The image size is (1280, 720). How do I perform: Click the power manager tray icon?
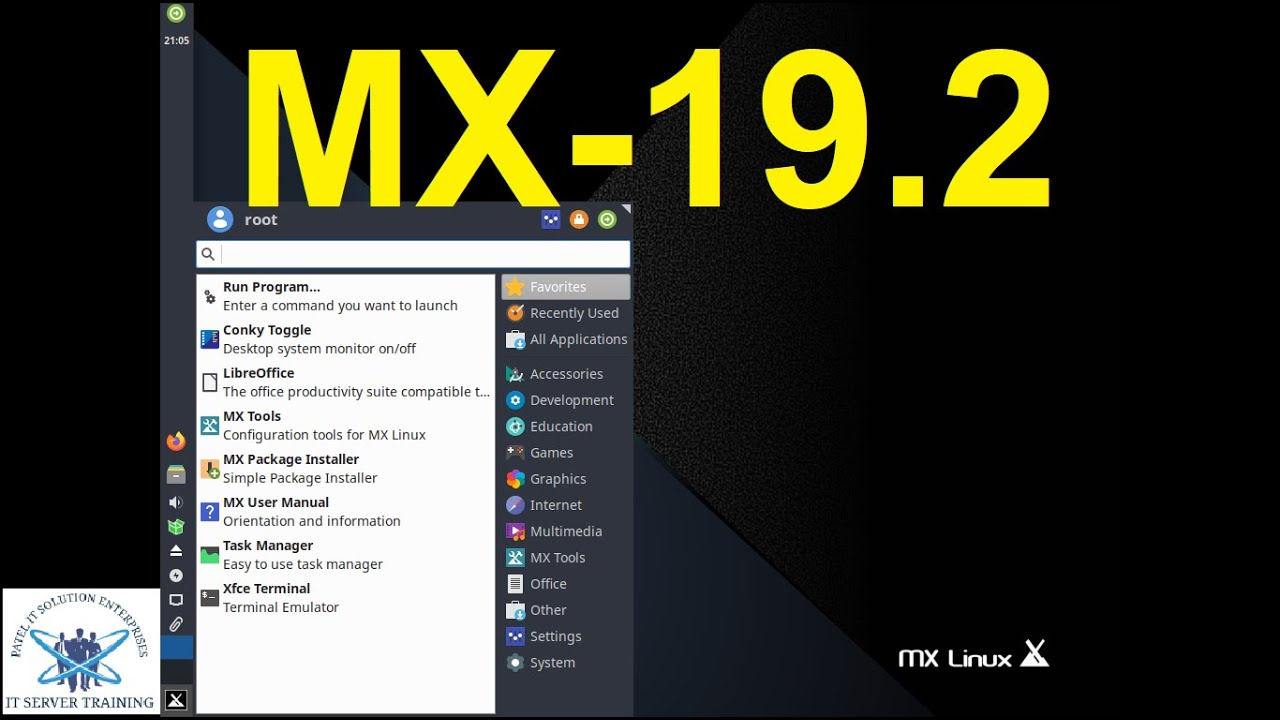pos(176,575)
